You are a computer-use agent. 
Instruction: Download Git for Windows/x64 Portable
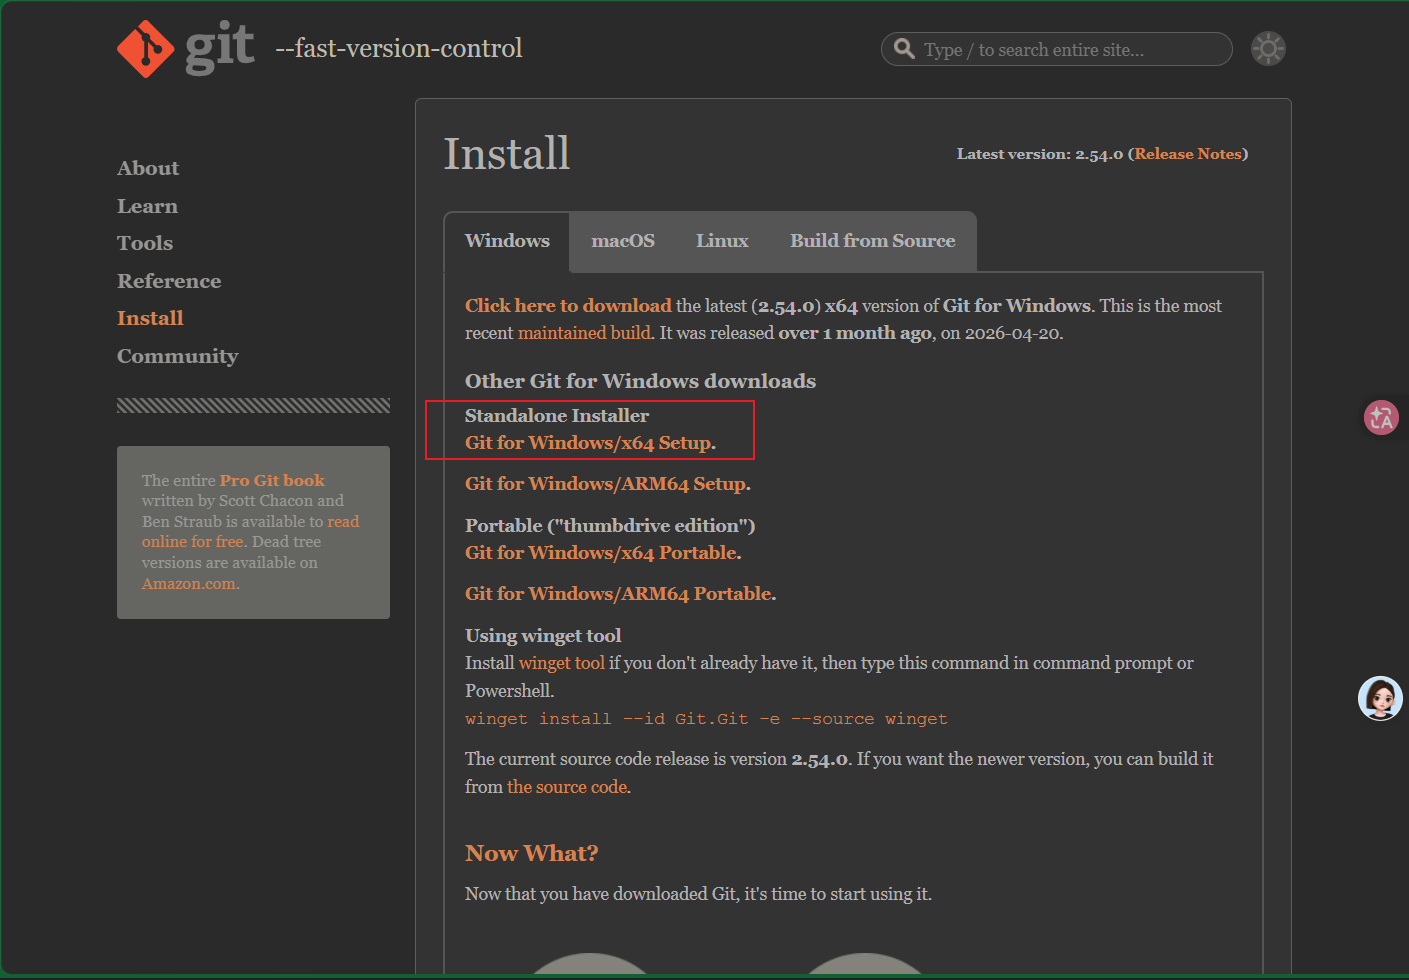point(603,553)
